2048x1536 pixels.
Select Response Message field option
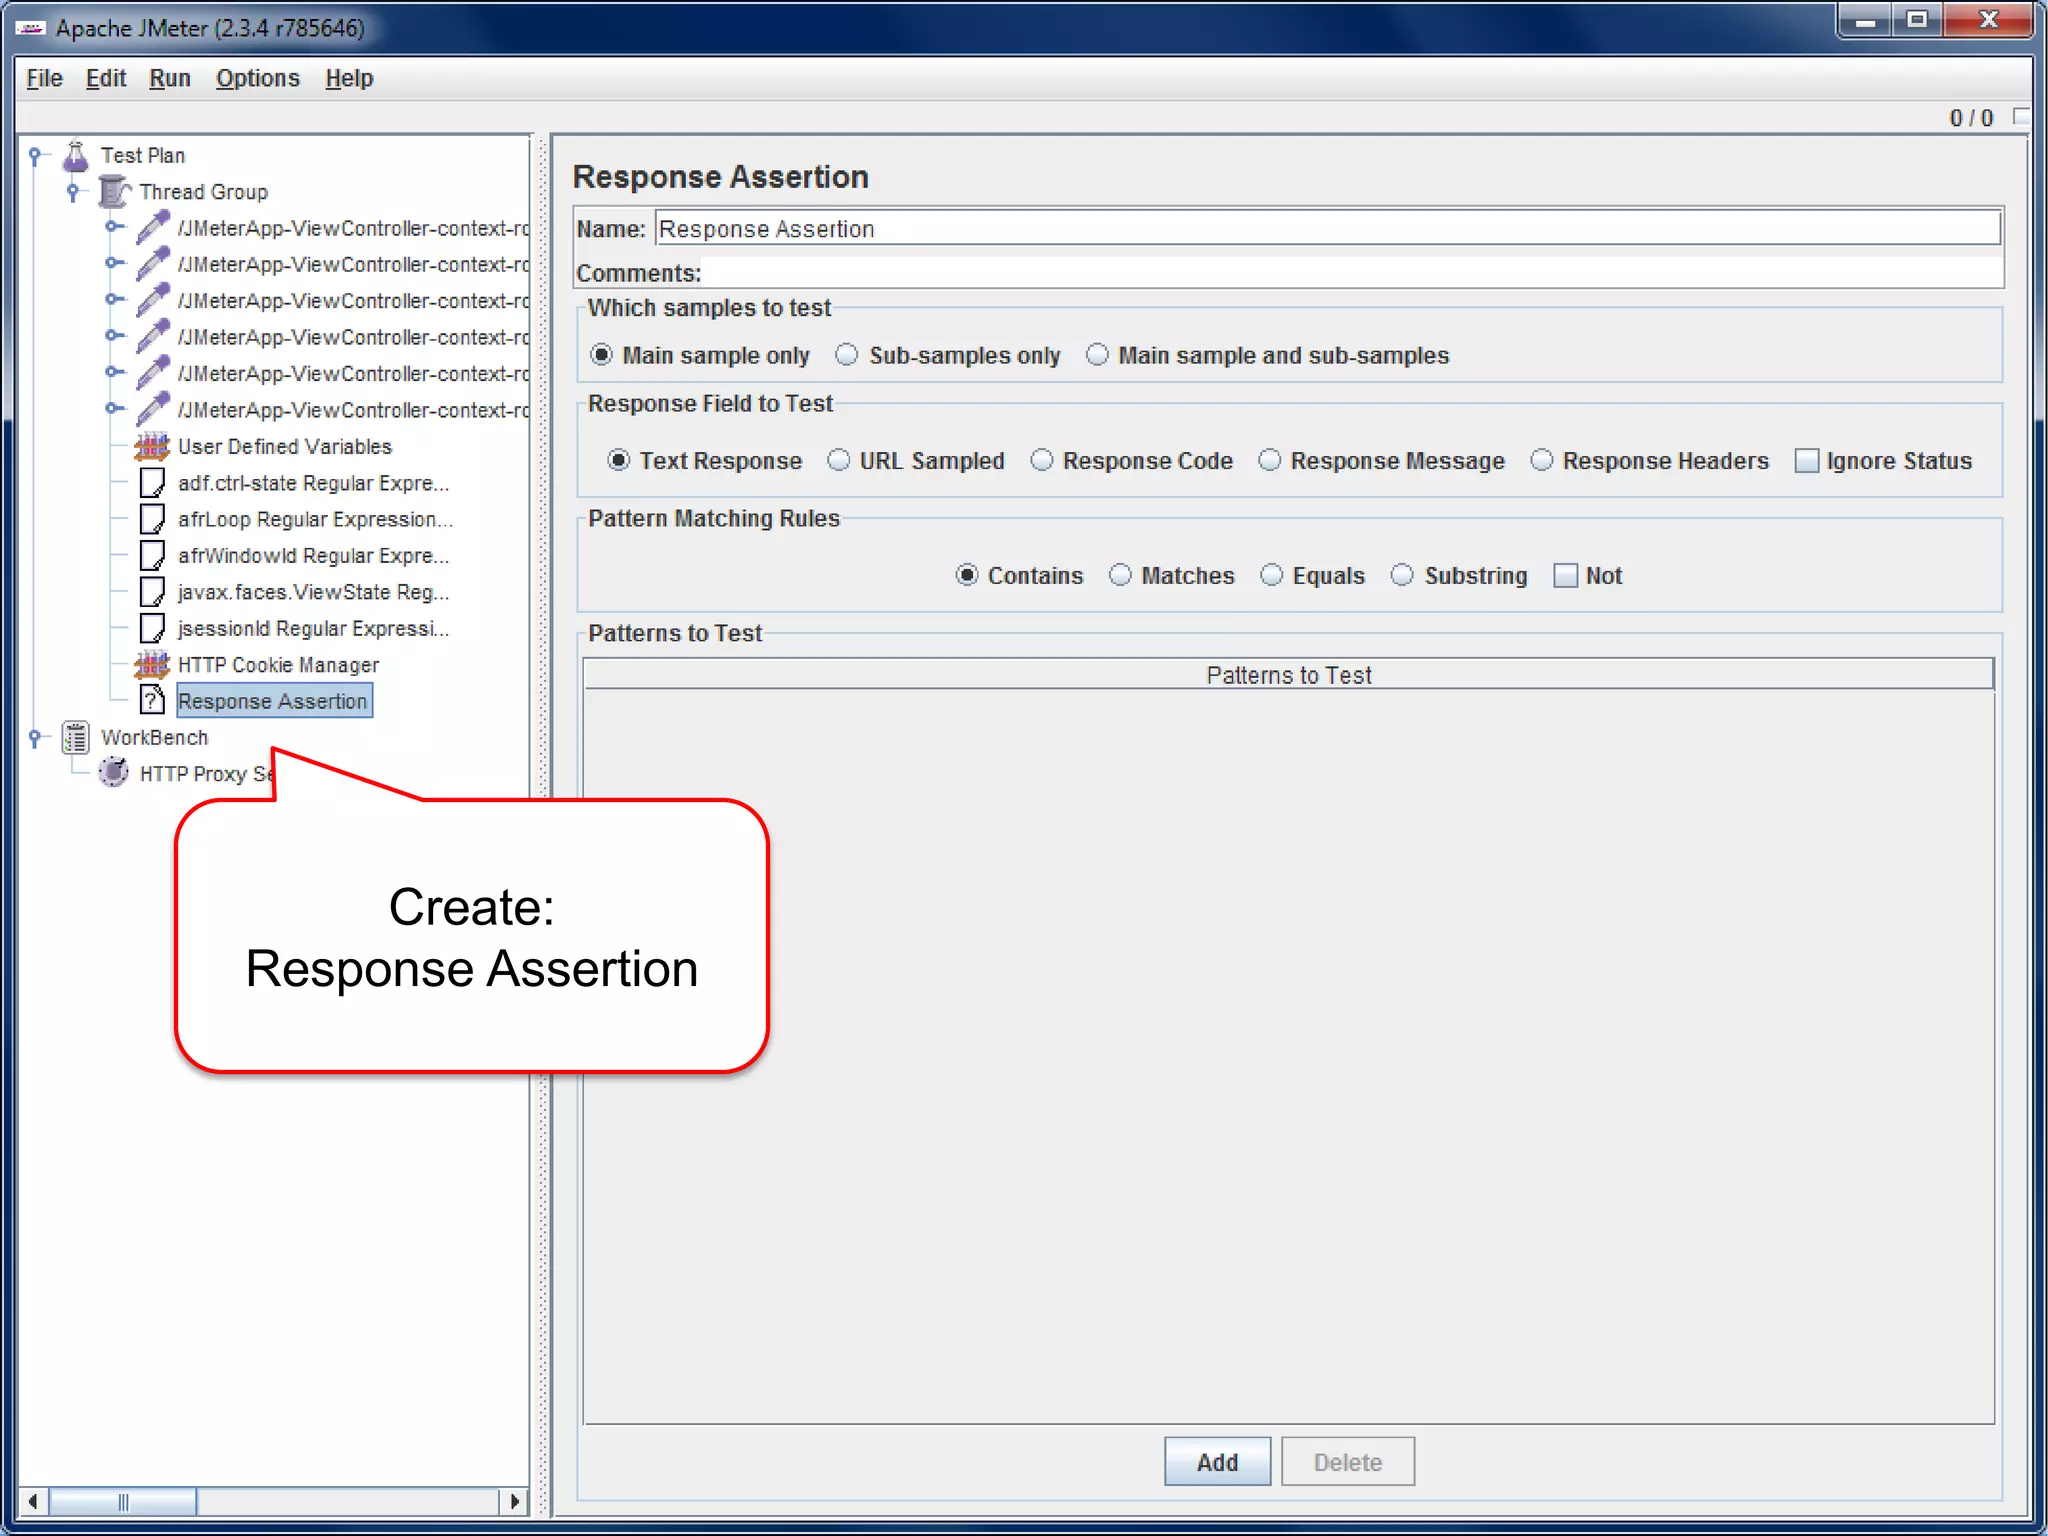tap(1270, 460)
